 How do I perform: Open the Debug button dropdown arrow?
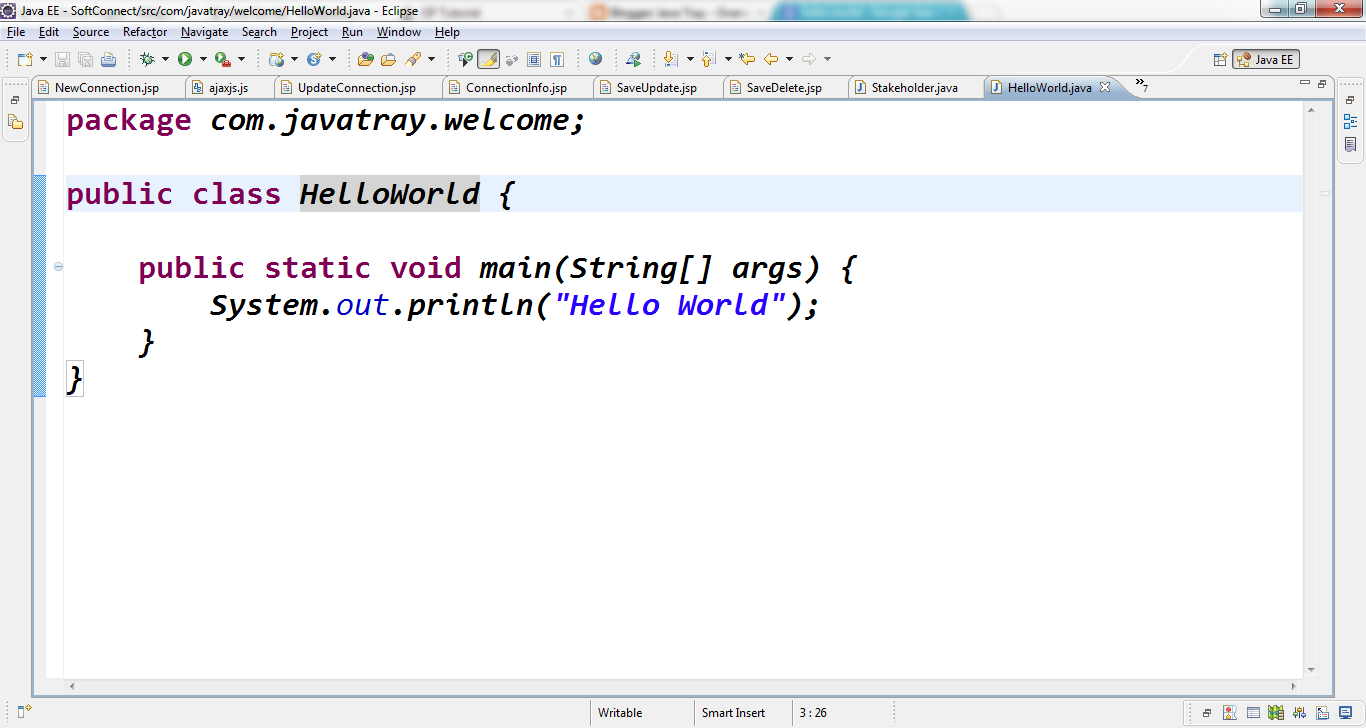click(166, 58)
